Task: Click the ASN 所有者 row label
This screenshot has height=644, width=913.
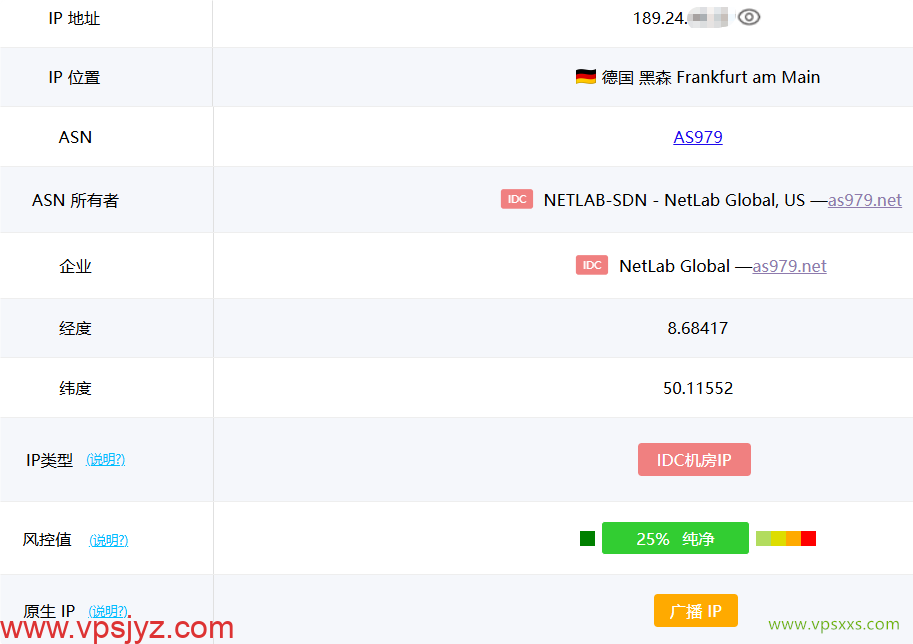Action: pyautogui.click(x=75, y=200)
